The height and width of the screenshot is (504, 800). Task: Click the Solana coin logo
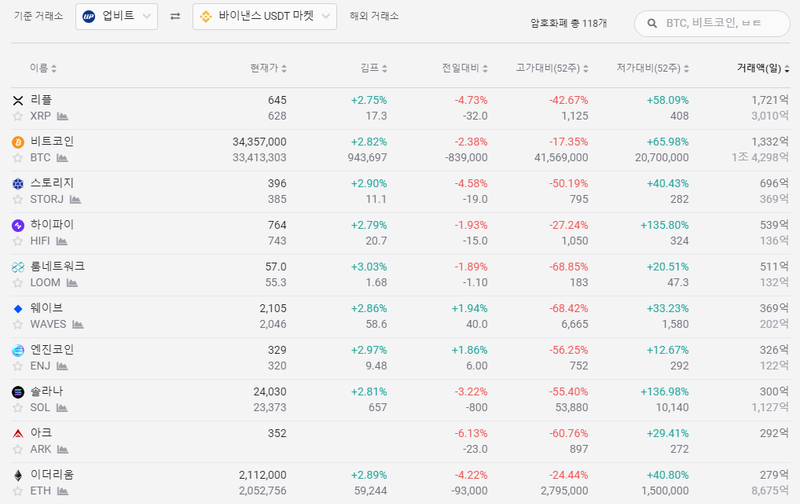point(18,392)
